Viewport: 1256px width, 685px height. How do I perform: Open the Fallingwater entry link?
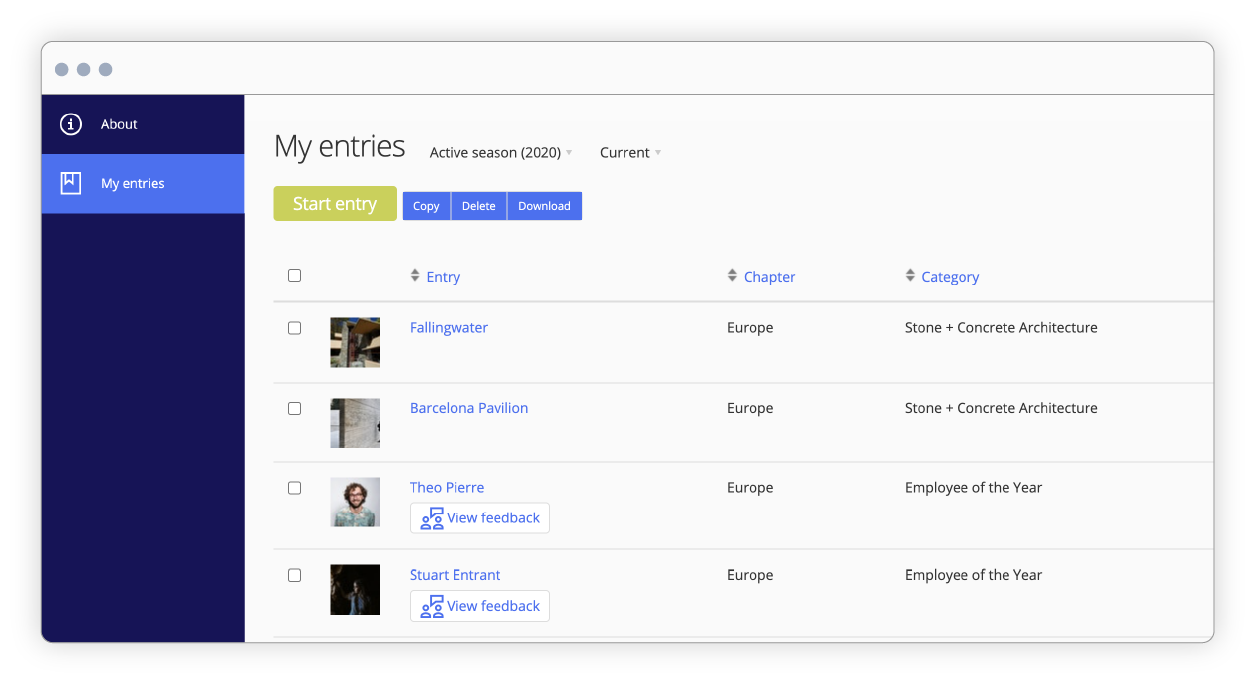448,327
